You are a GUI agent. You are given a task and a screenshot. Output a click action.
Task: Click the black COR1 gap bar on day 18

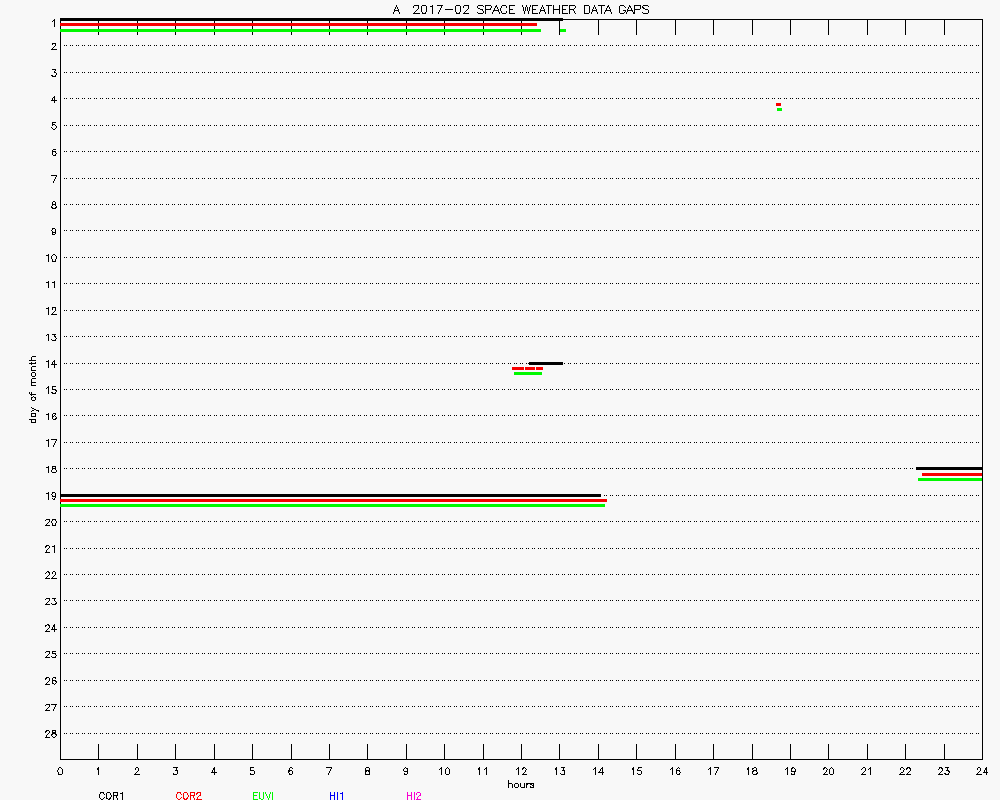click(x=949, y=468)
